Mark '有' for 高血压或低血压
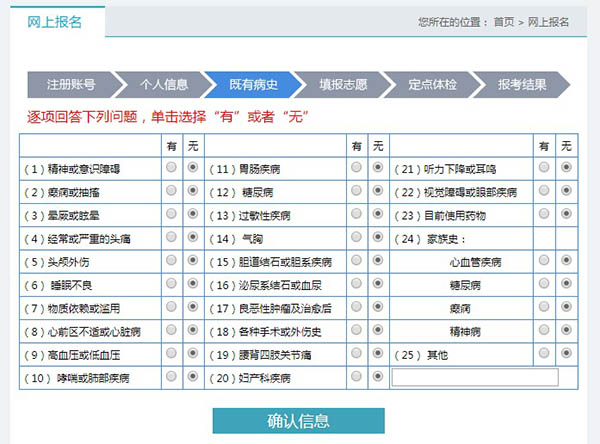The height and width of the screenshot is (444, 600). [171, 354]
